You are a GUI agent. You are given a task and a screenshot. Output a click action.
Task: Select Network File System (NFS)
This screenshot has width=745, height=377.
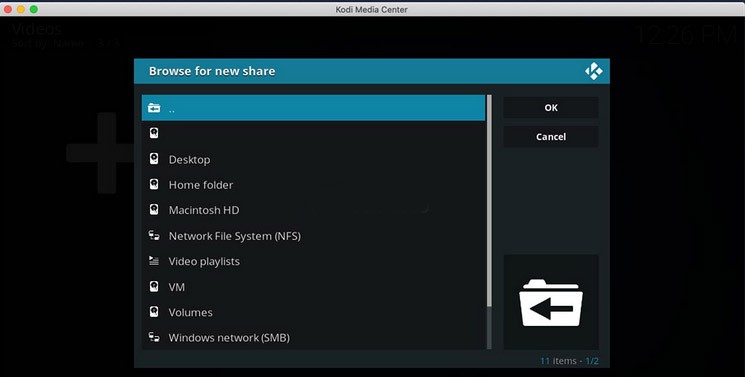pyautogui.click(x=314, y=236)
